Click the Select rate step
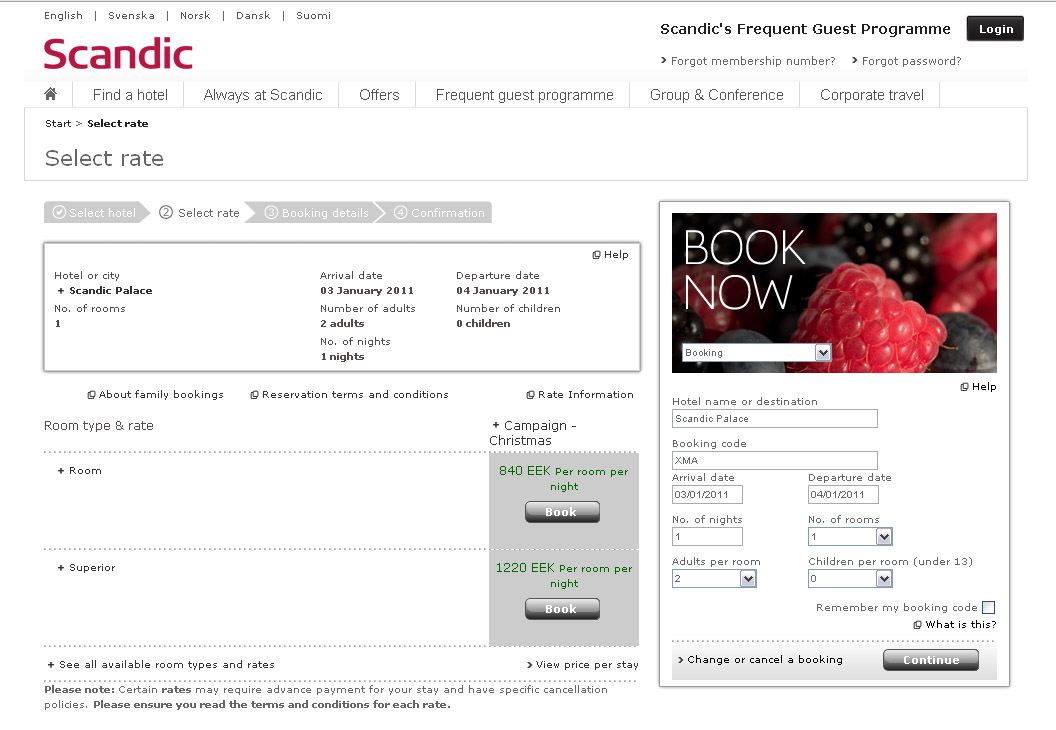The height and width of the screenshot is (730, 1056). [x=199, y=213]
